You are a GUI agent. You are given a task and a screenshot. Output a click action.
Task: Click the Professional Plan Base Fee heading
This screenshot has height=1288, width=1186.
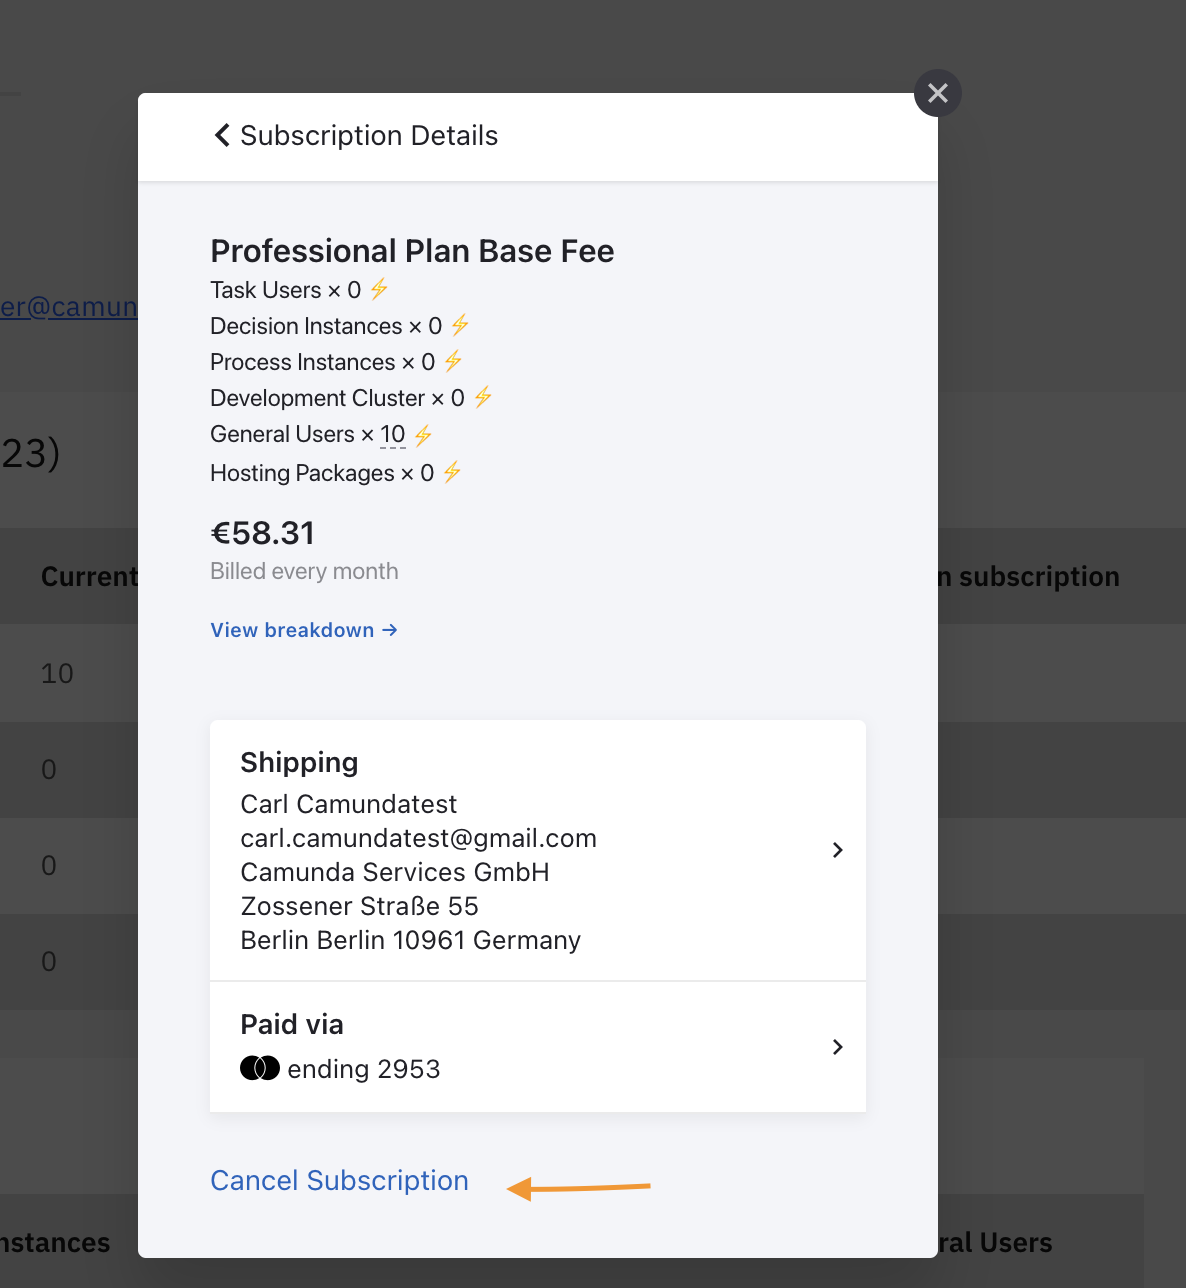pos(412,250)
